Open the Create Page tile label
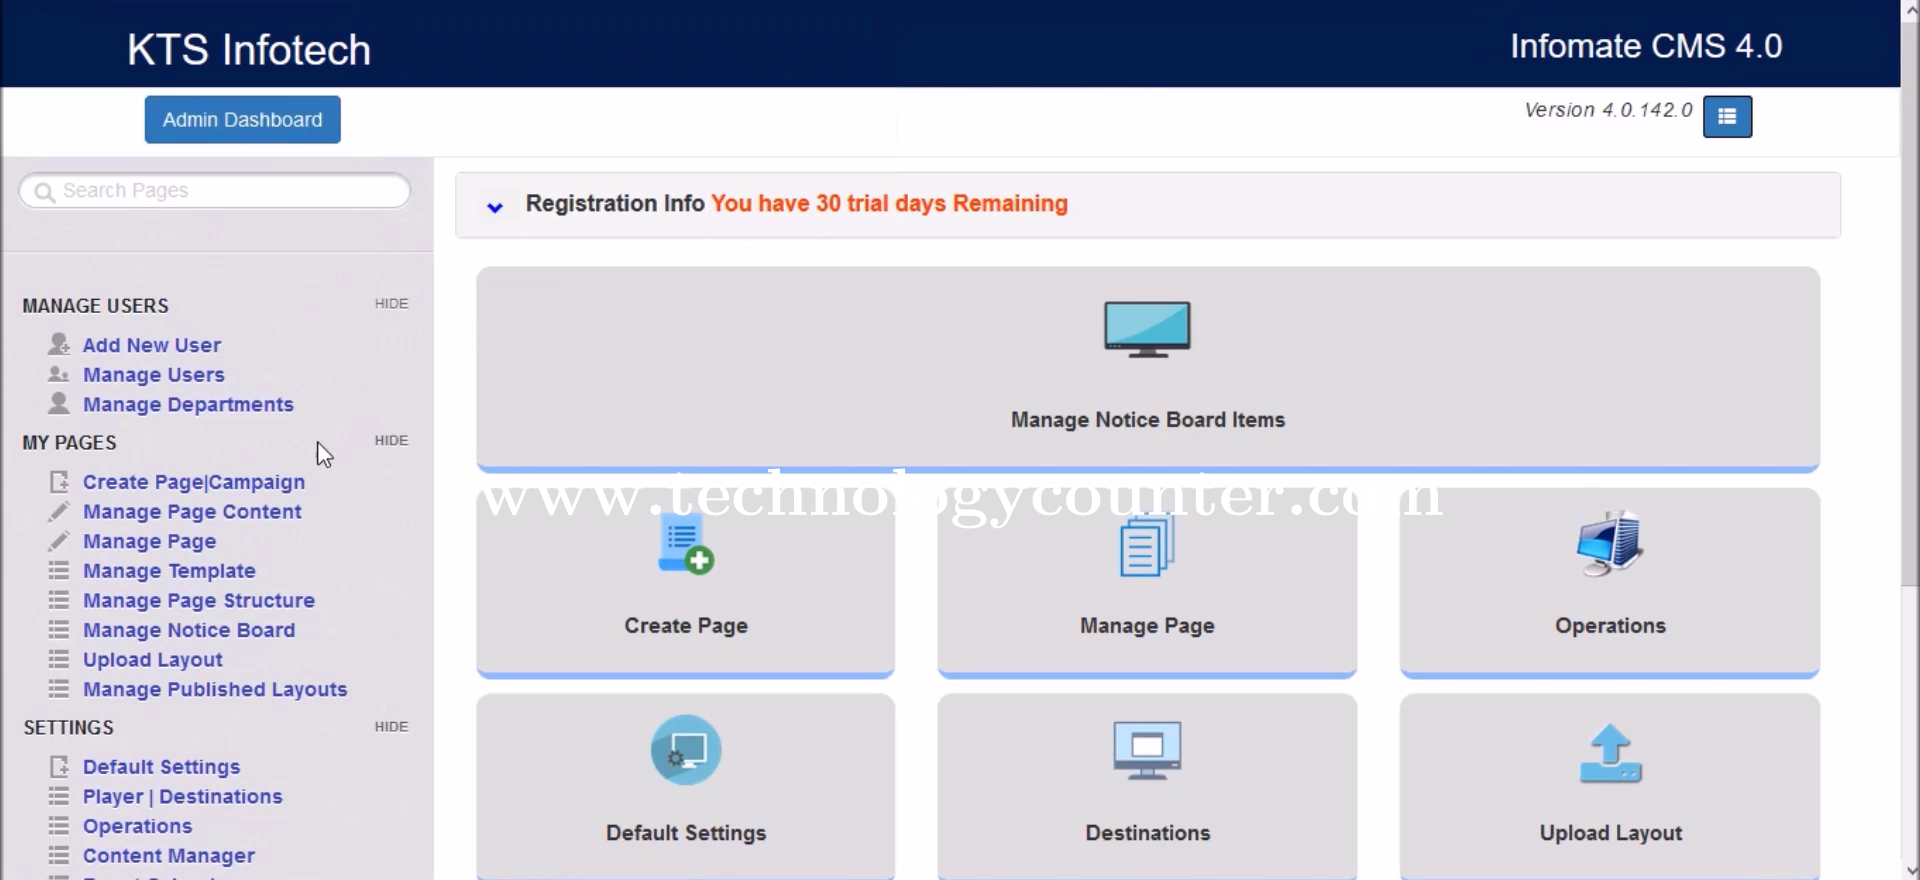 pos(686,626)
